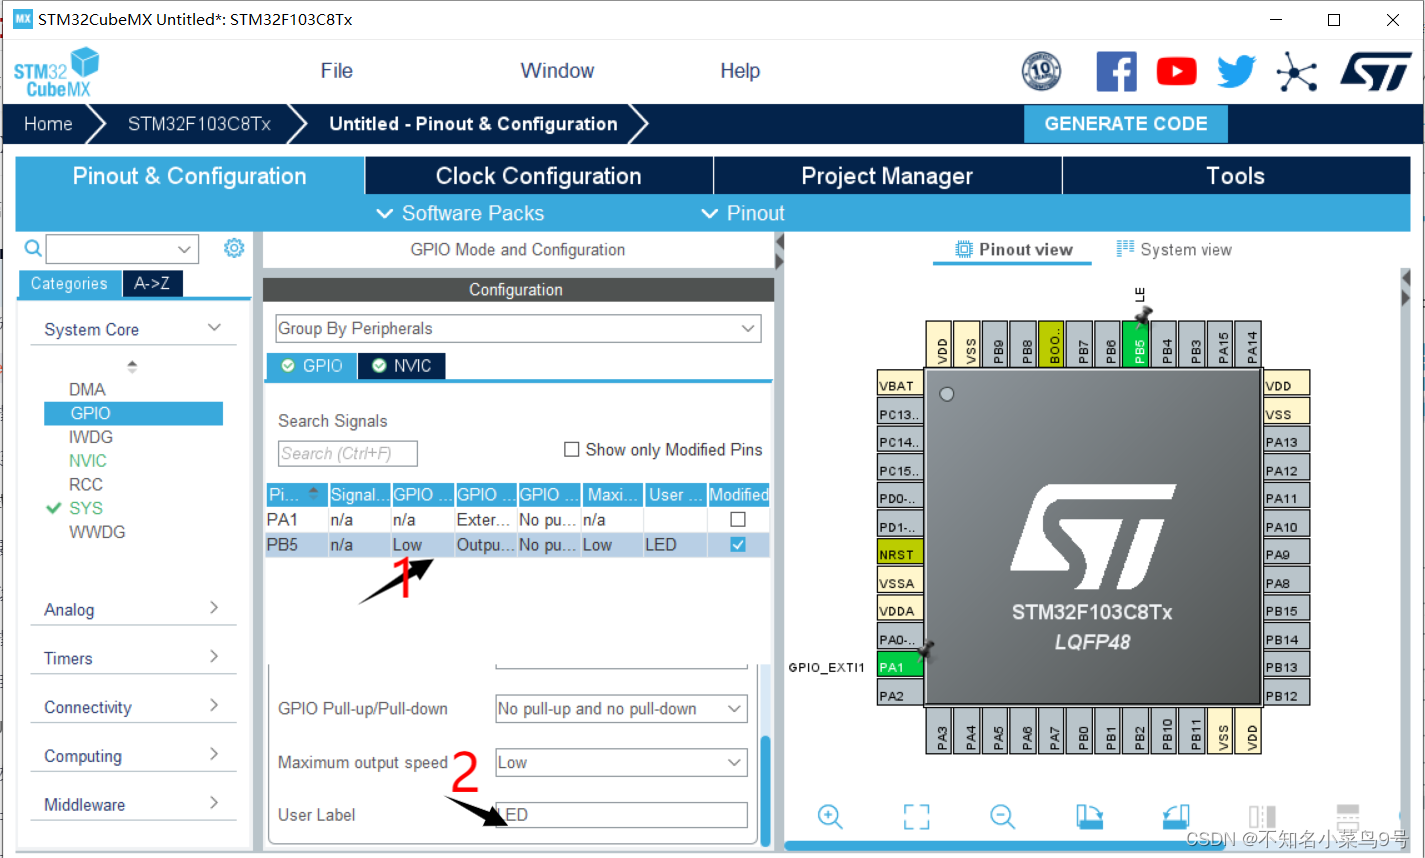Viewport: 1425px width, 858px height.
Task: Click the ST logo in the header
Action: click(1377, 71)
